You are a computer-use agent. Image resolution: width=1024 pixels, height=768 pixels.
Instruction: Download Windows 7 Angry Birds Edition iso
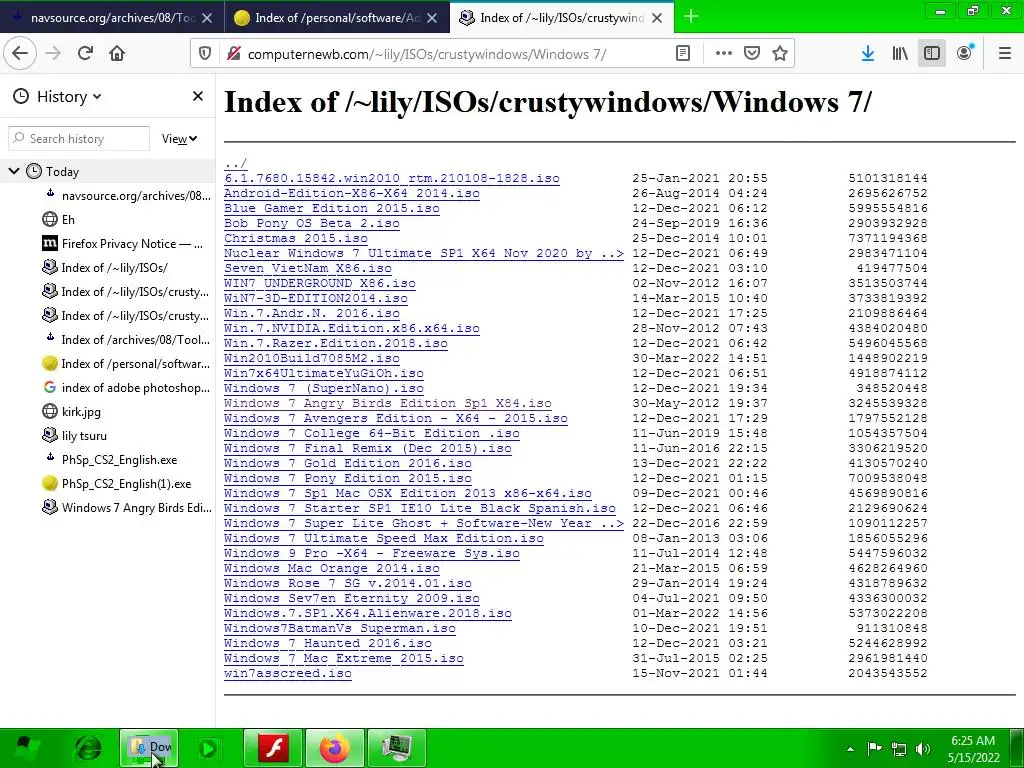(388, 404)
